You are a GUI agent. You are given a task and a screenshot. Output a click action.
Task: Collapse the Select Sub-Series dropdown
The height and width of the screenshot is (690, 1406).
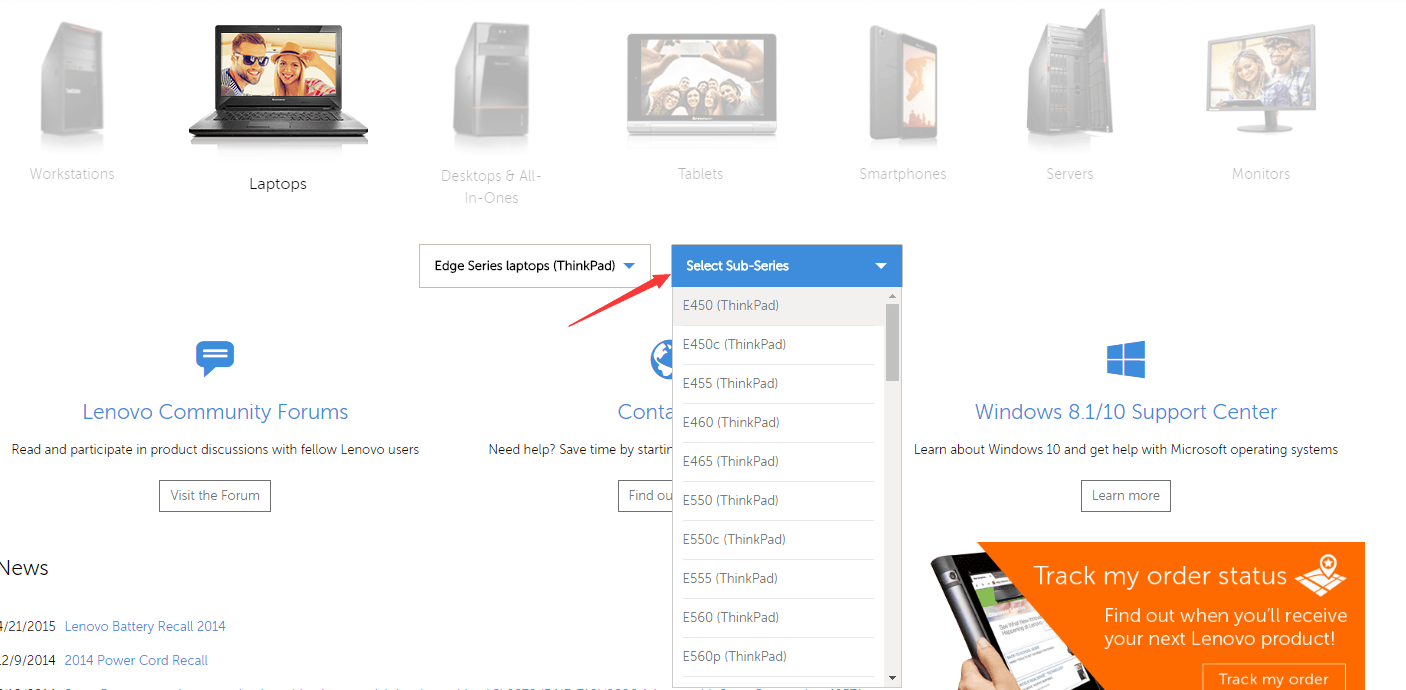point(787,266)
